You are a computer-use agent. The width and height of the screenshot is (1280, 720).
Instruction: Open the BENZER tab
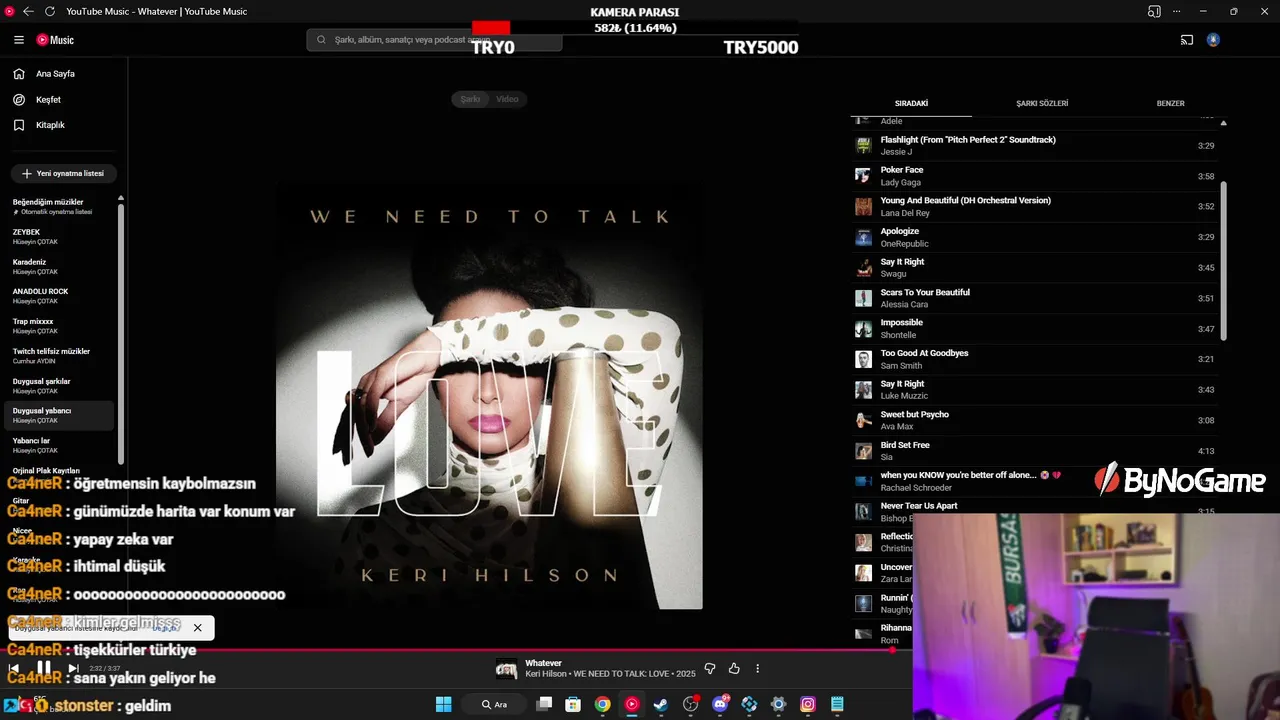click(1170, 104)
